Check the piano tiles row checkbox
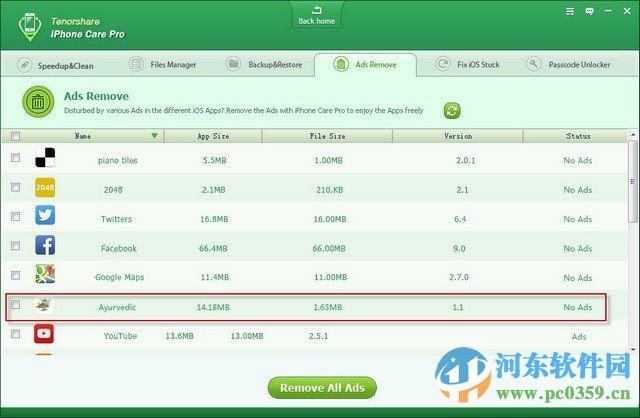Viewport: 640px width, 418px height. pyautogui.click(x=16, y=158)
